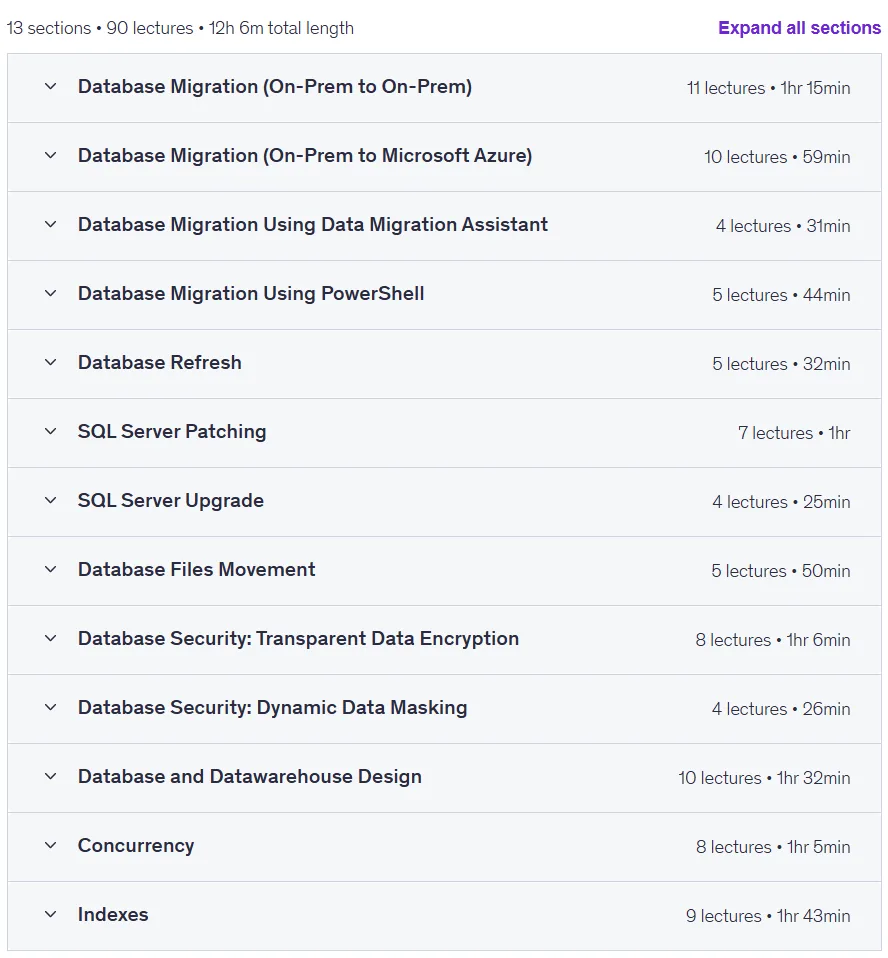This screenshot has width=888, height=958.
Task: Expand the Indexes section arrow
Action: coord(51,915)
